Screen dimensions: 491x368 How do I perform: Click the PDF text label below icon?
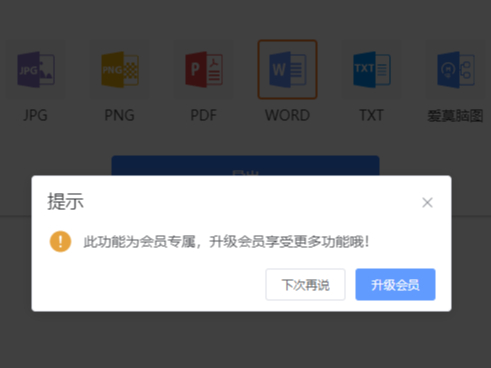coord(203,115)
